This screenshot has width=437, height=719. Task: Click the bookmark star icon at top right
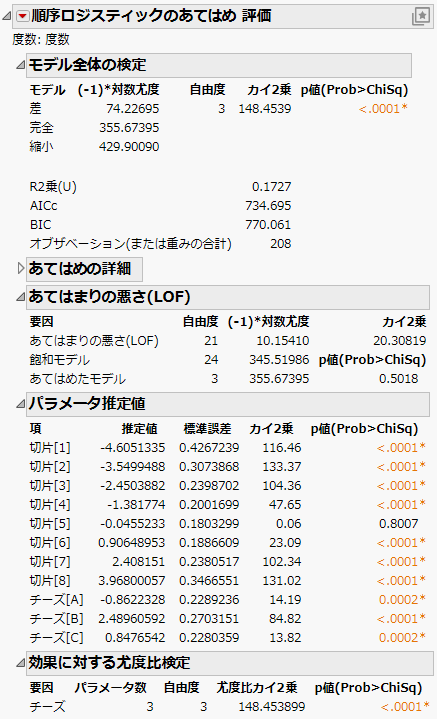tap(421, 17)
